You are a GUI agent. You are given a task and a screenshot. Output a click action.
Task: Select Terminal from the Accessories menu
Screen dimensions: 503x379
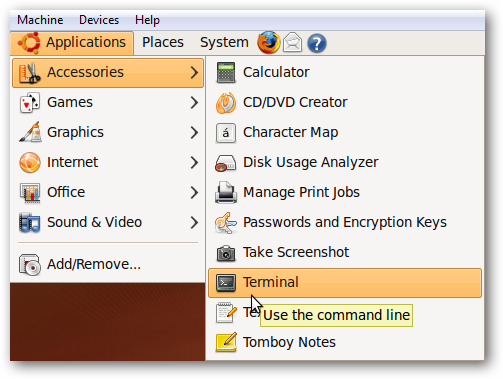(345, 283)
